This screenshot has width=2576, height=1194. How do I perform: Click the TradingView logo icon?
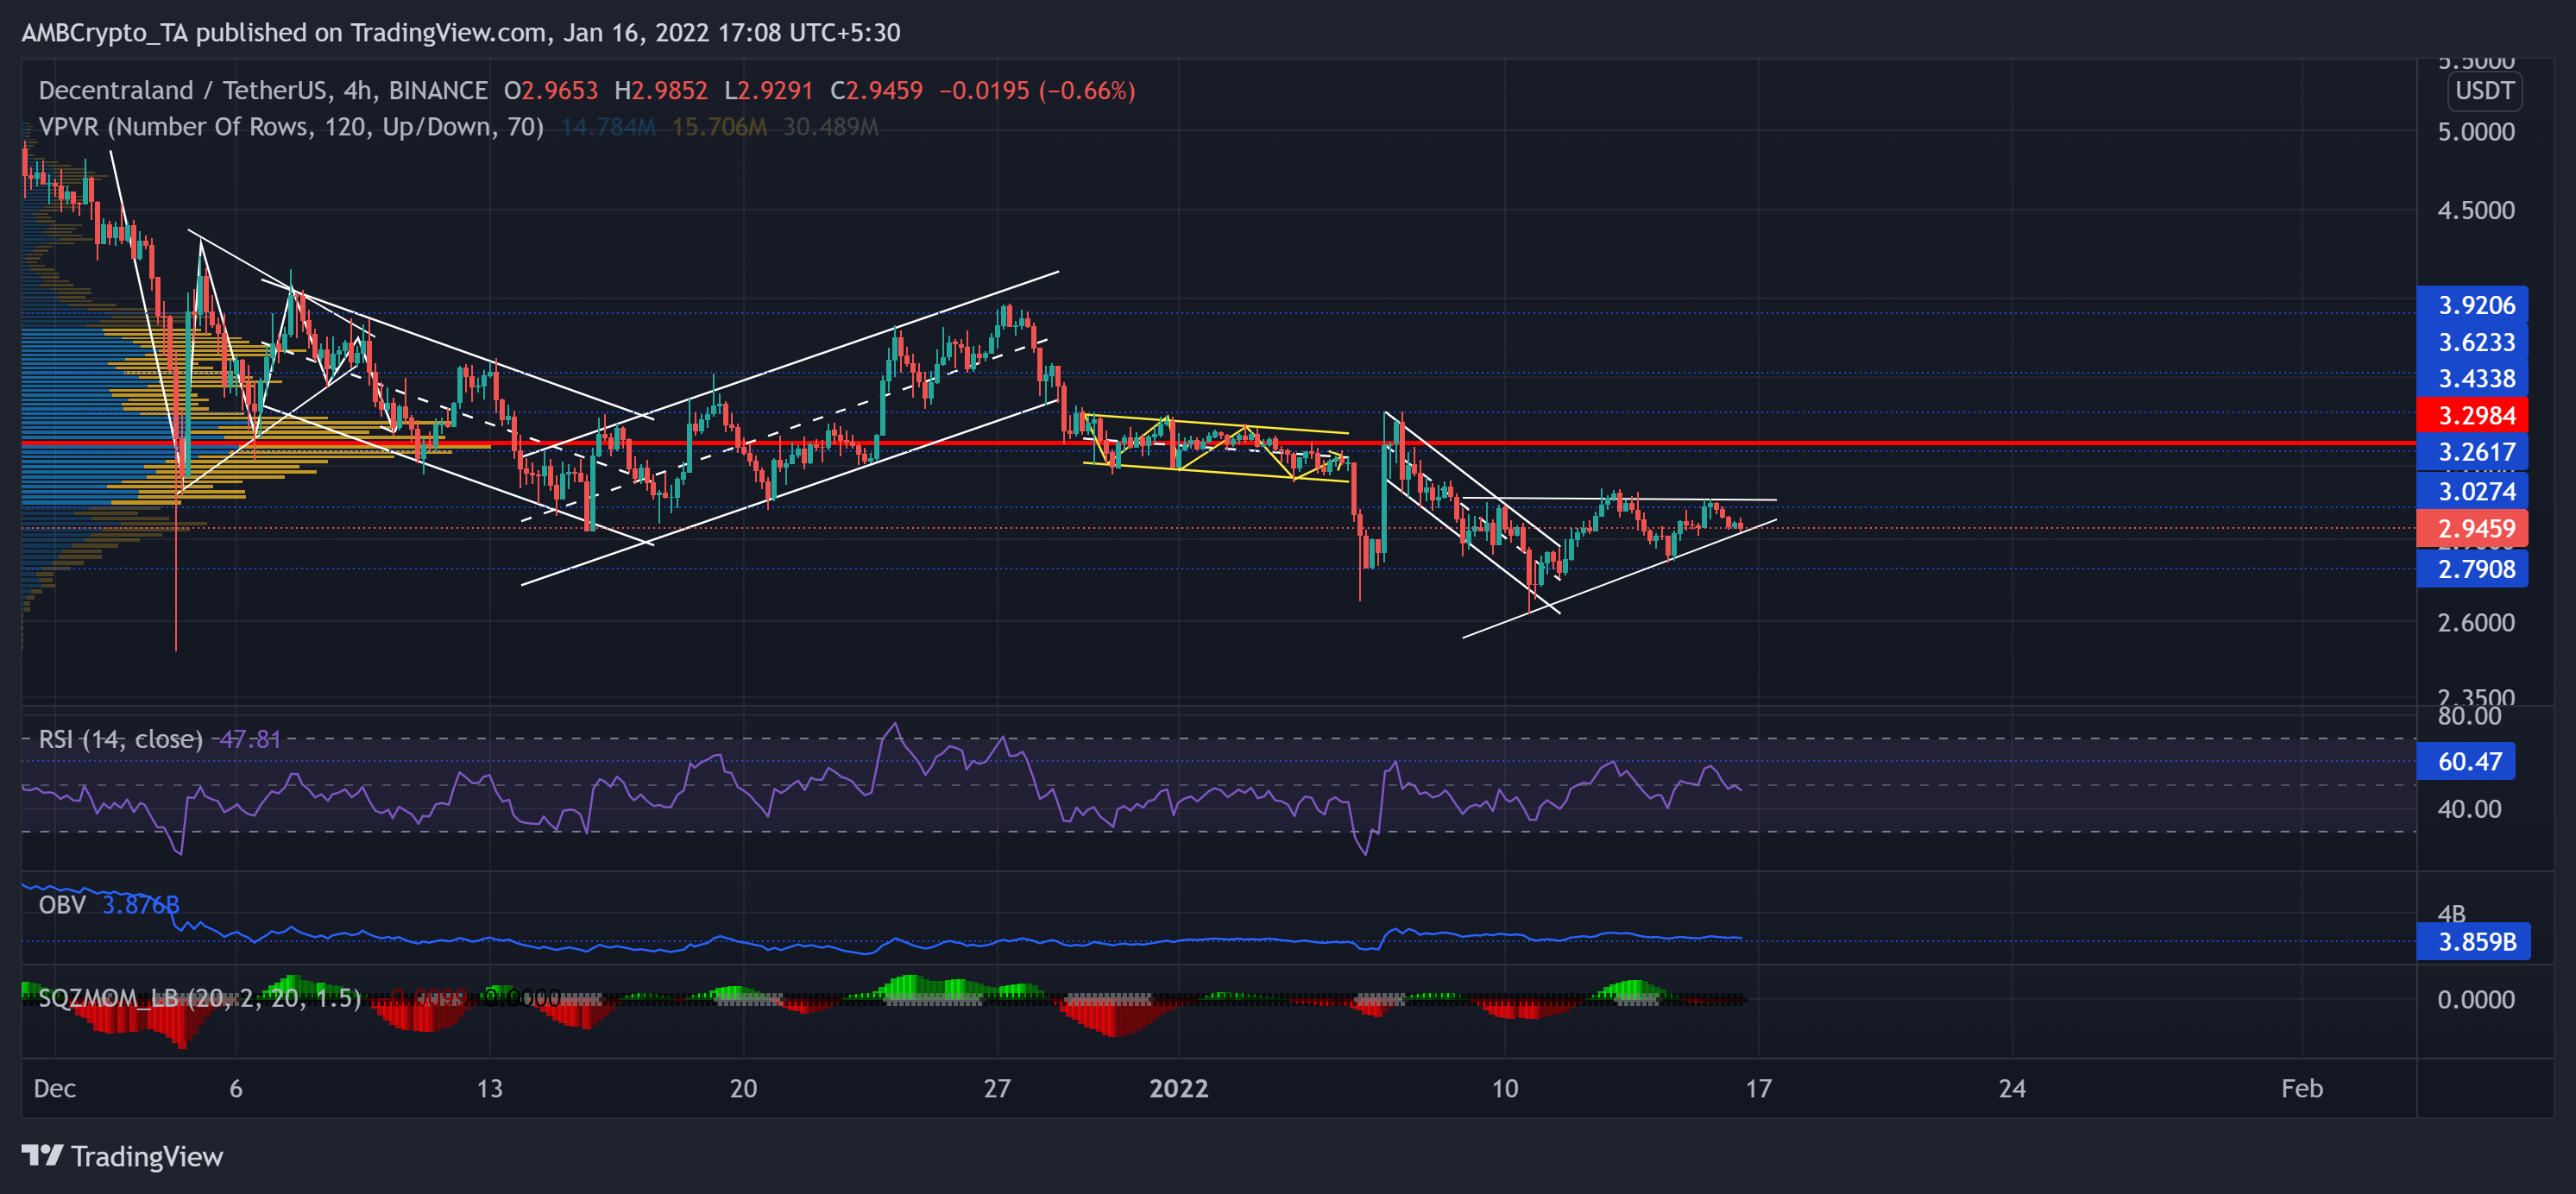tap(42, 1155)
